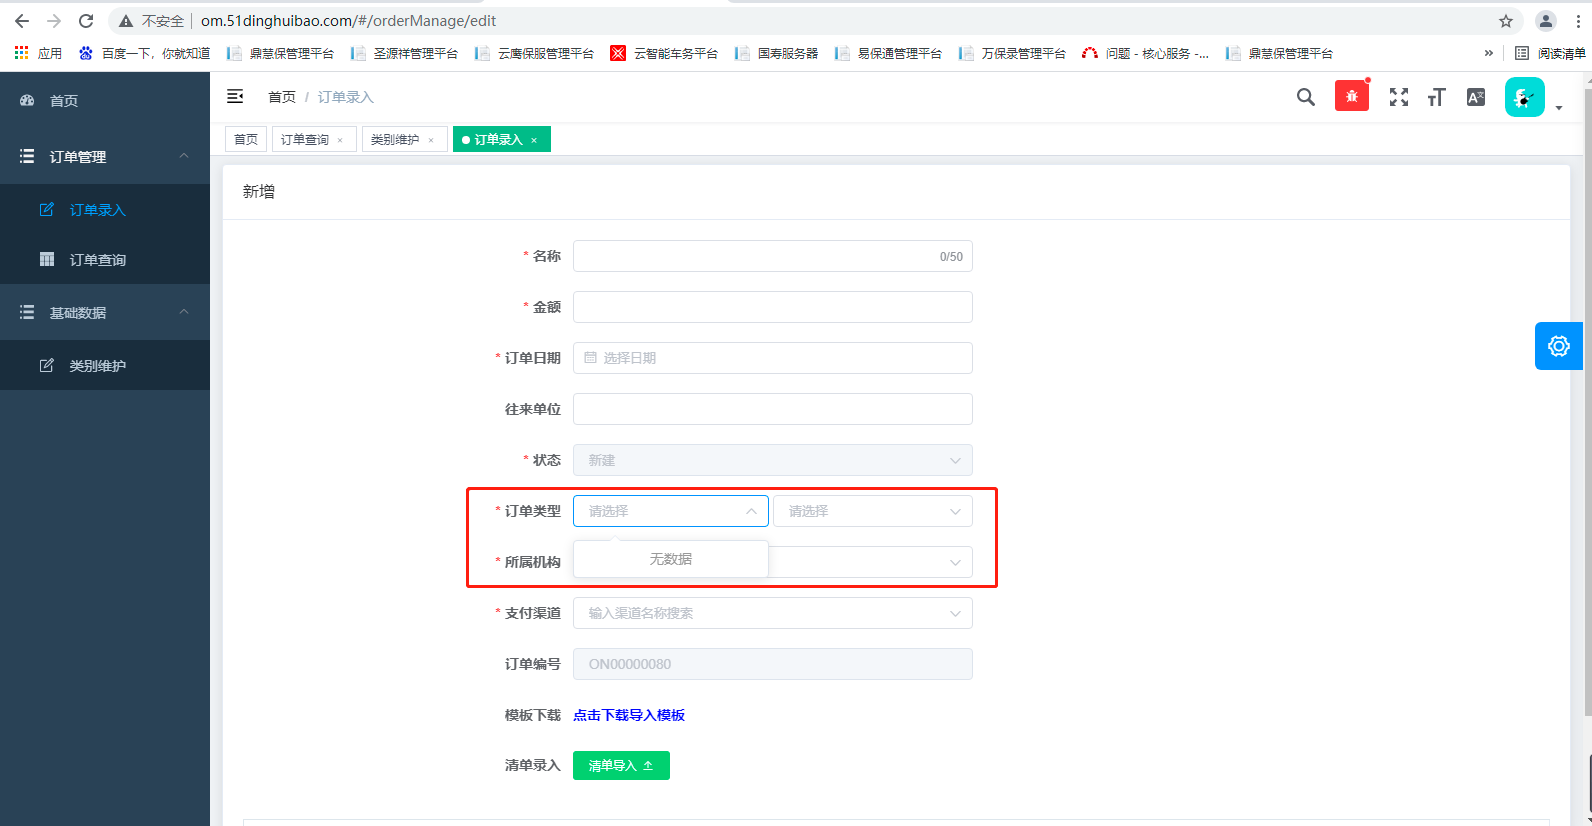This screenshot has height=826, width=1592.
Task: Close the 订单录入 tab
Action: [x=534, y=140]
